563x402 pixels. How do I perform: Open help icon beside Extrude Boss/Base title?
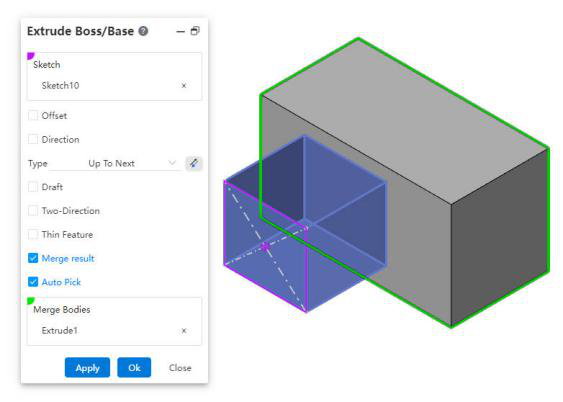tap(143, 31)
